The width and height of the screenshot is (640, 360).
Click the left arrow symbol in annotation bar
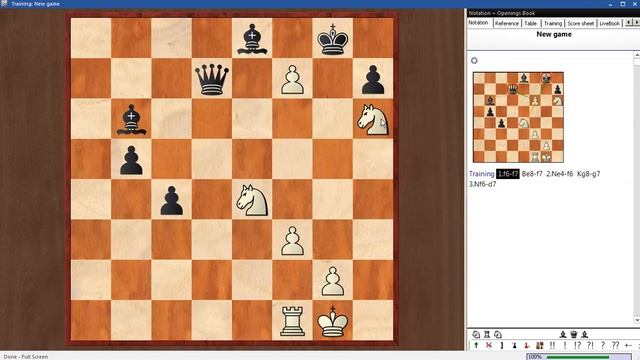[x=629, y=345]
